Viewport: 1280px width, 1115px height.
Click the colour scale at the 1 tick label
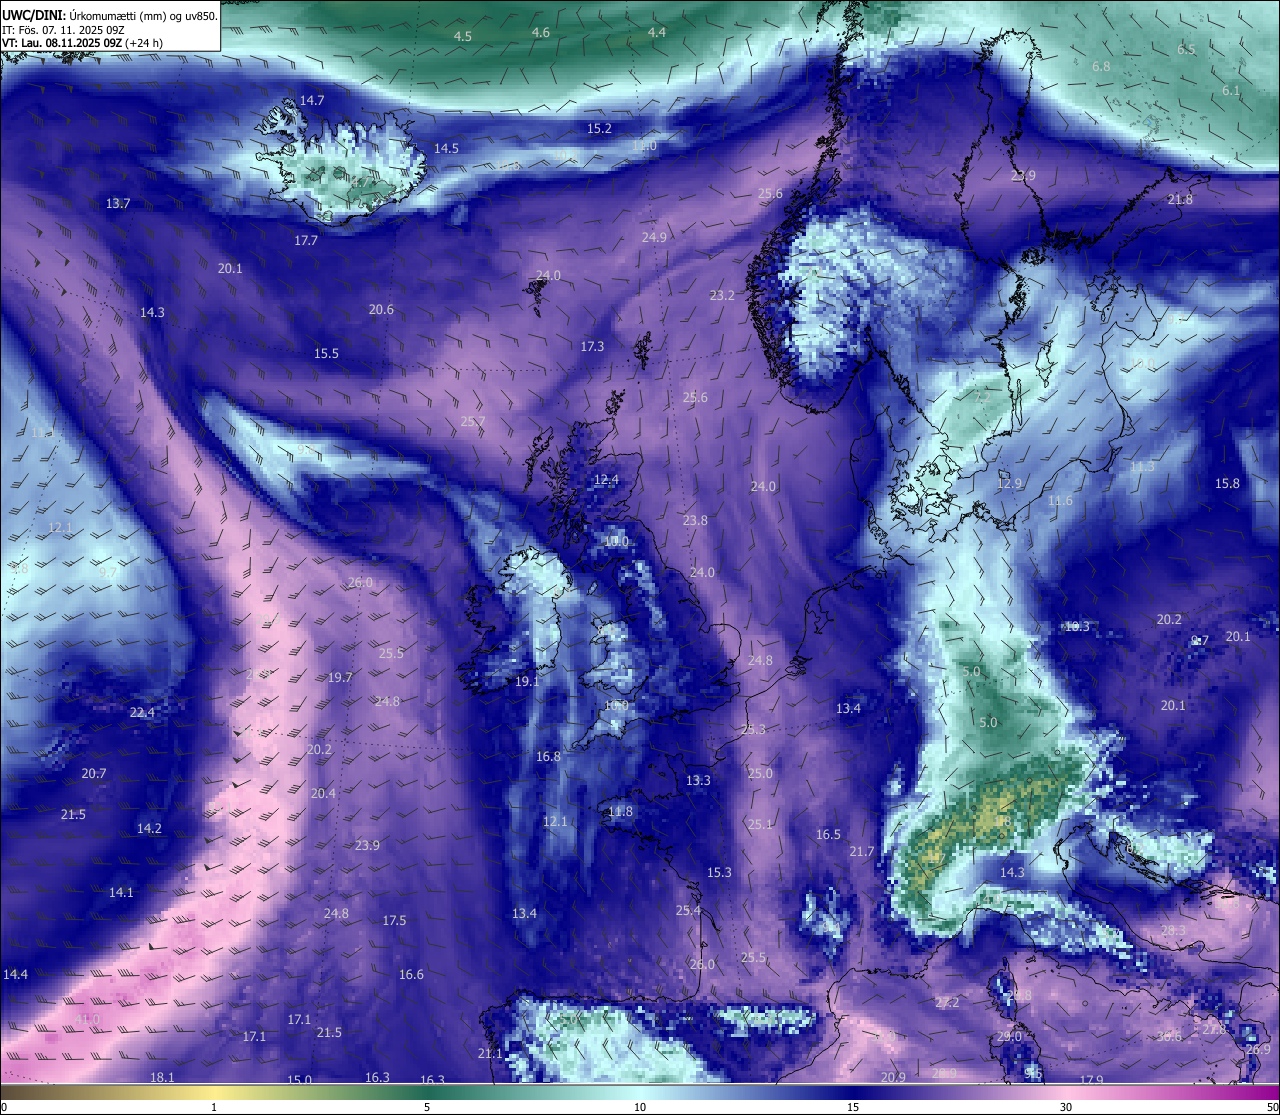tap(214, 1107)
